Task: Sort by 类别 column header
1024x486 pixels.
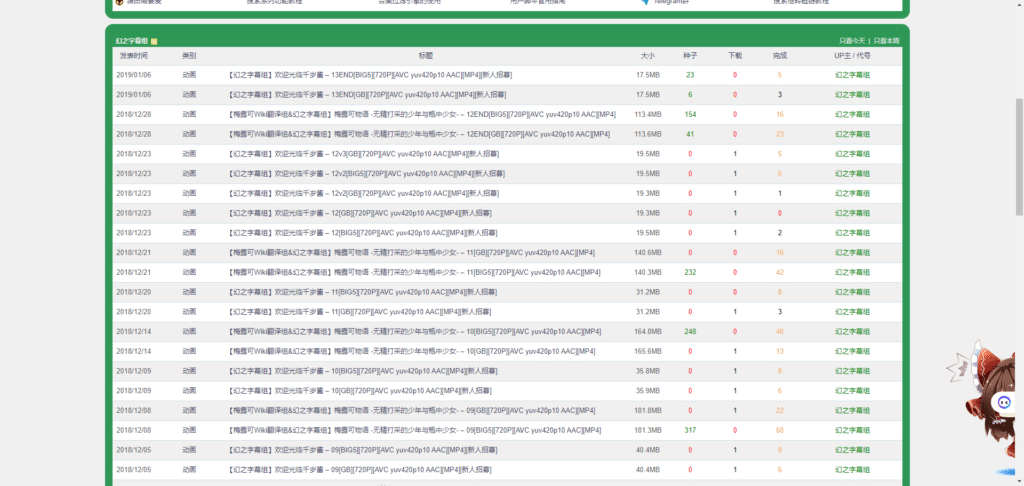Action: point(189,56)
